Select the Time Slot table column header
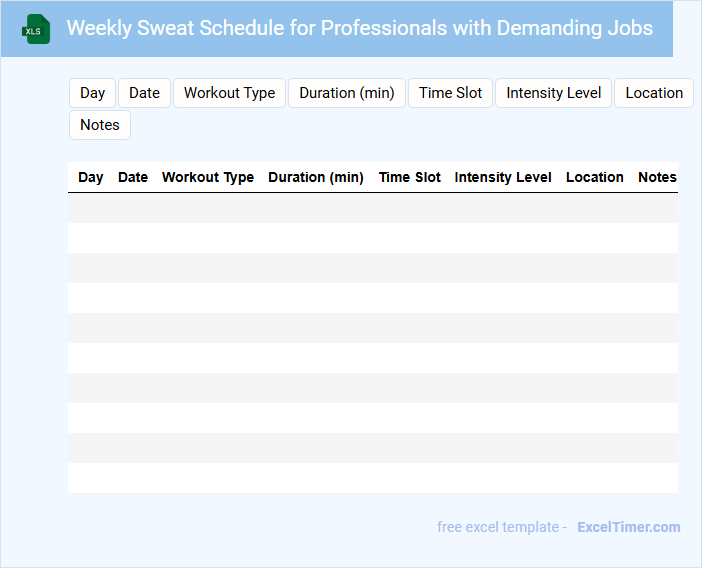 (x=410, y=177)
